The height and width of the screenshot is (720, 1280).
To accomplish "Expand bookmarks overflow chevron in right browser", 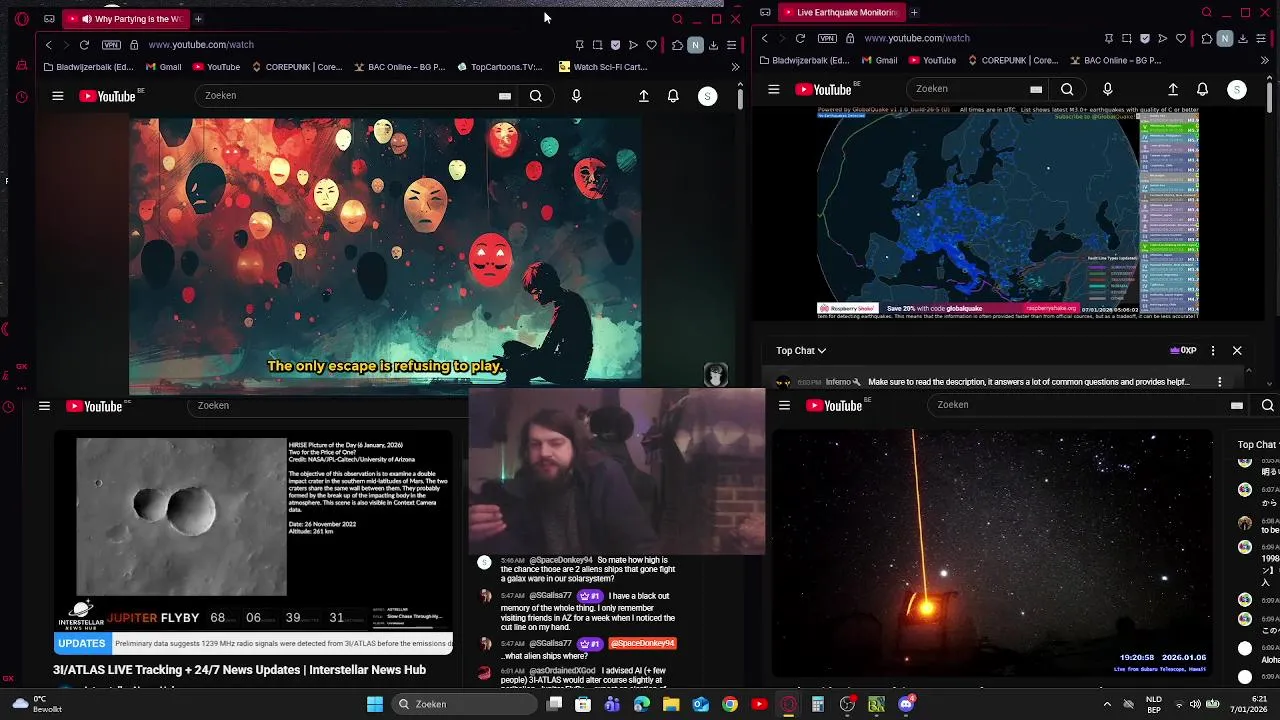I will (x=1264, y=60).
